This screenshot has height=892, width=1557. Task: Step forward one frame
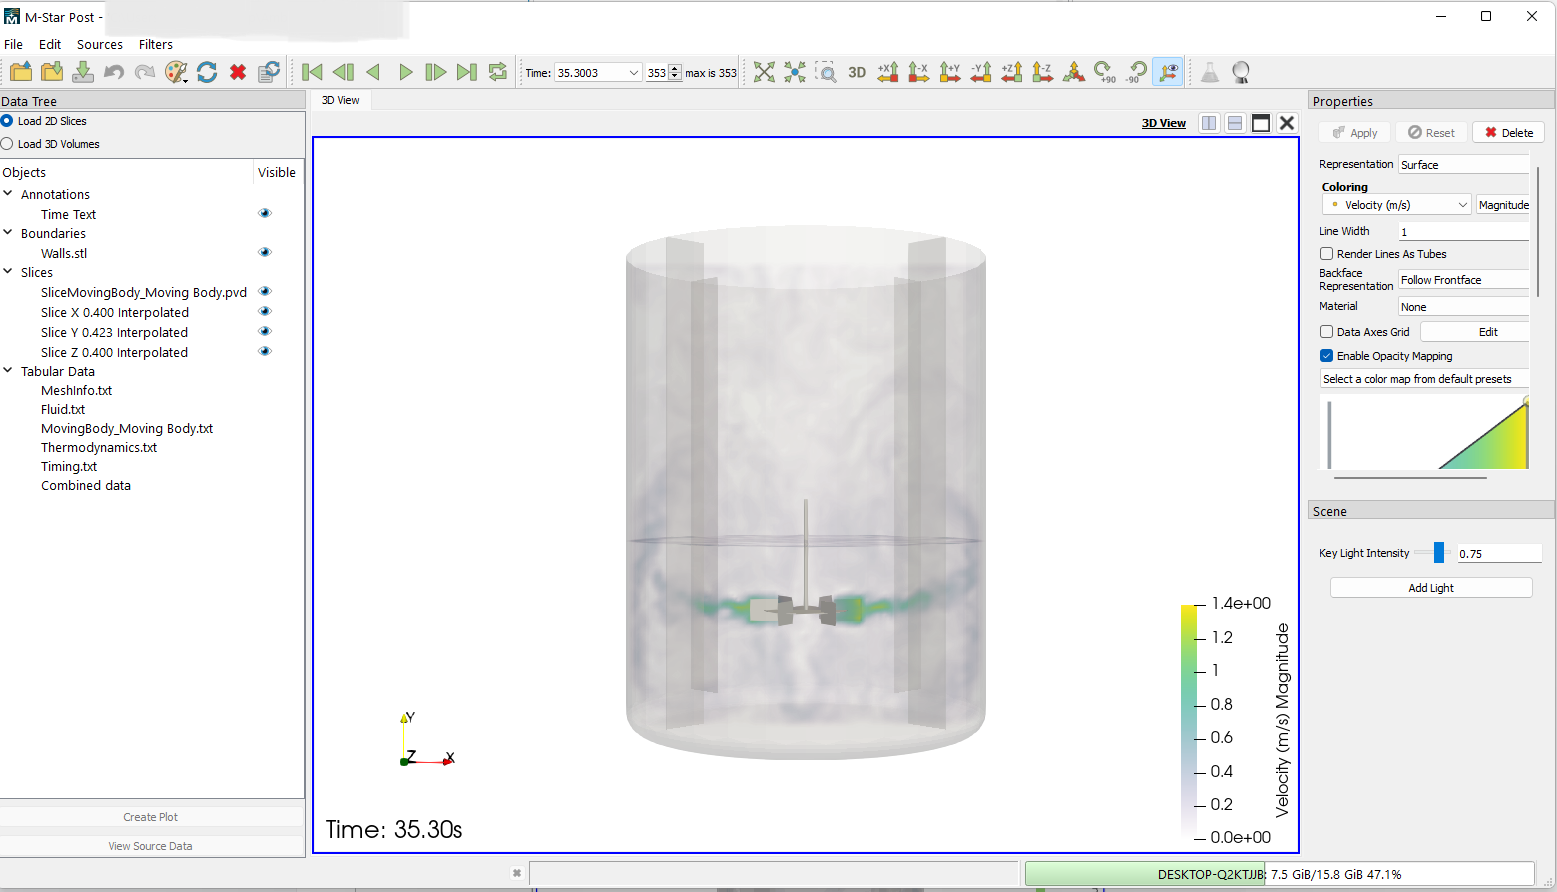point(436,72)
